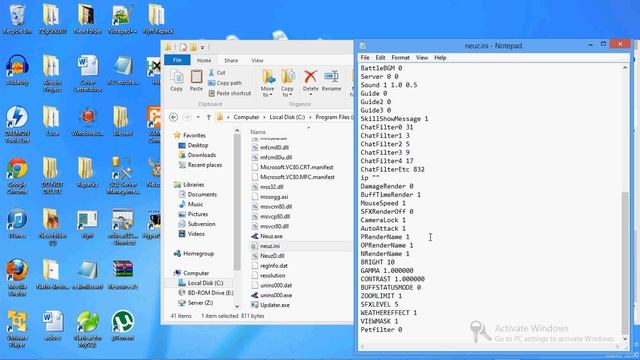Select Server (Z:) network drive
Viewport: 640px width, 360px height.
[x=196, y=303]
